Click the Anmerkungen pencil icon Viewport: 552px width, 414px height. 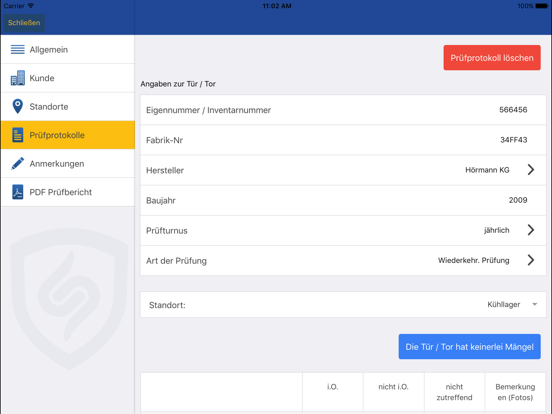(18, 163)
